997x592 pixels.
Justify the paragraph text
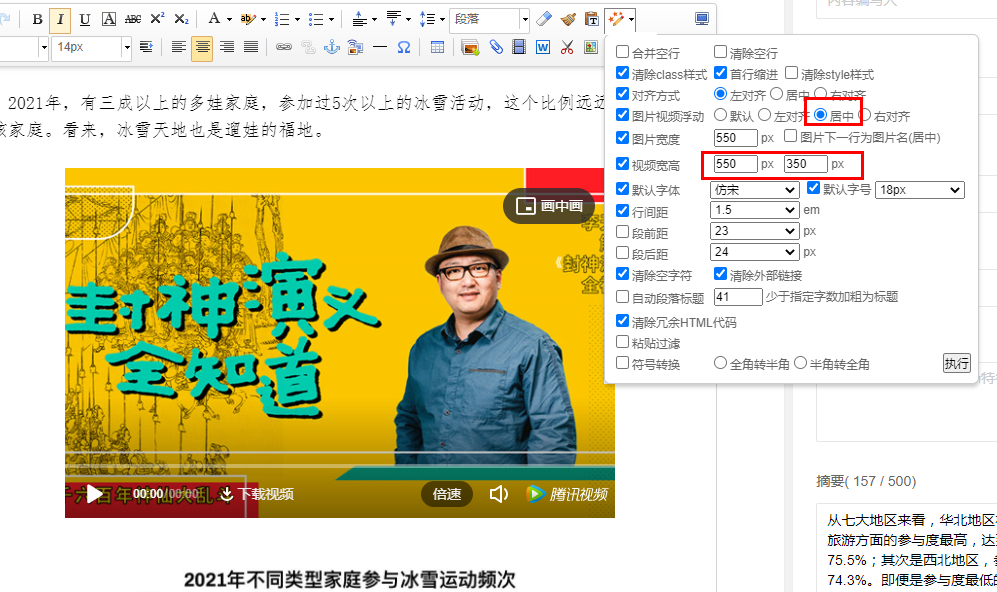251,47
